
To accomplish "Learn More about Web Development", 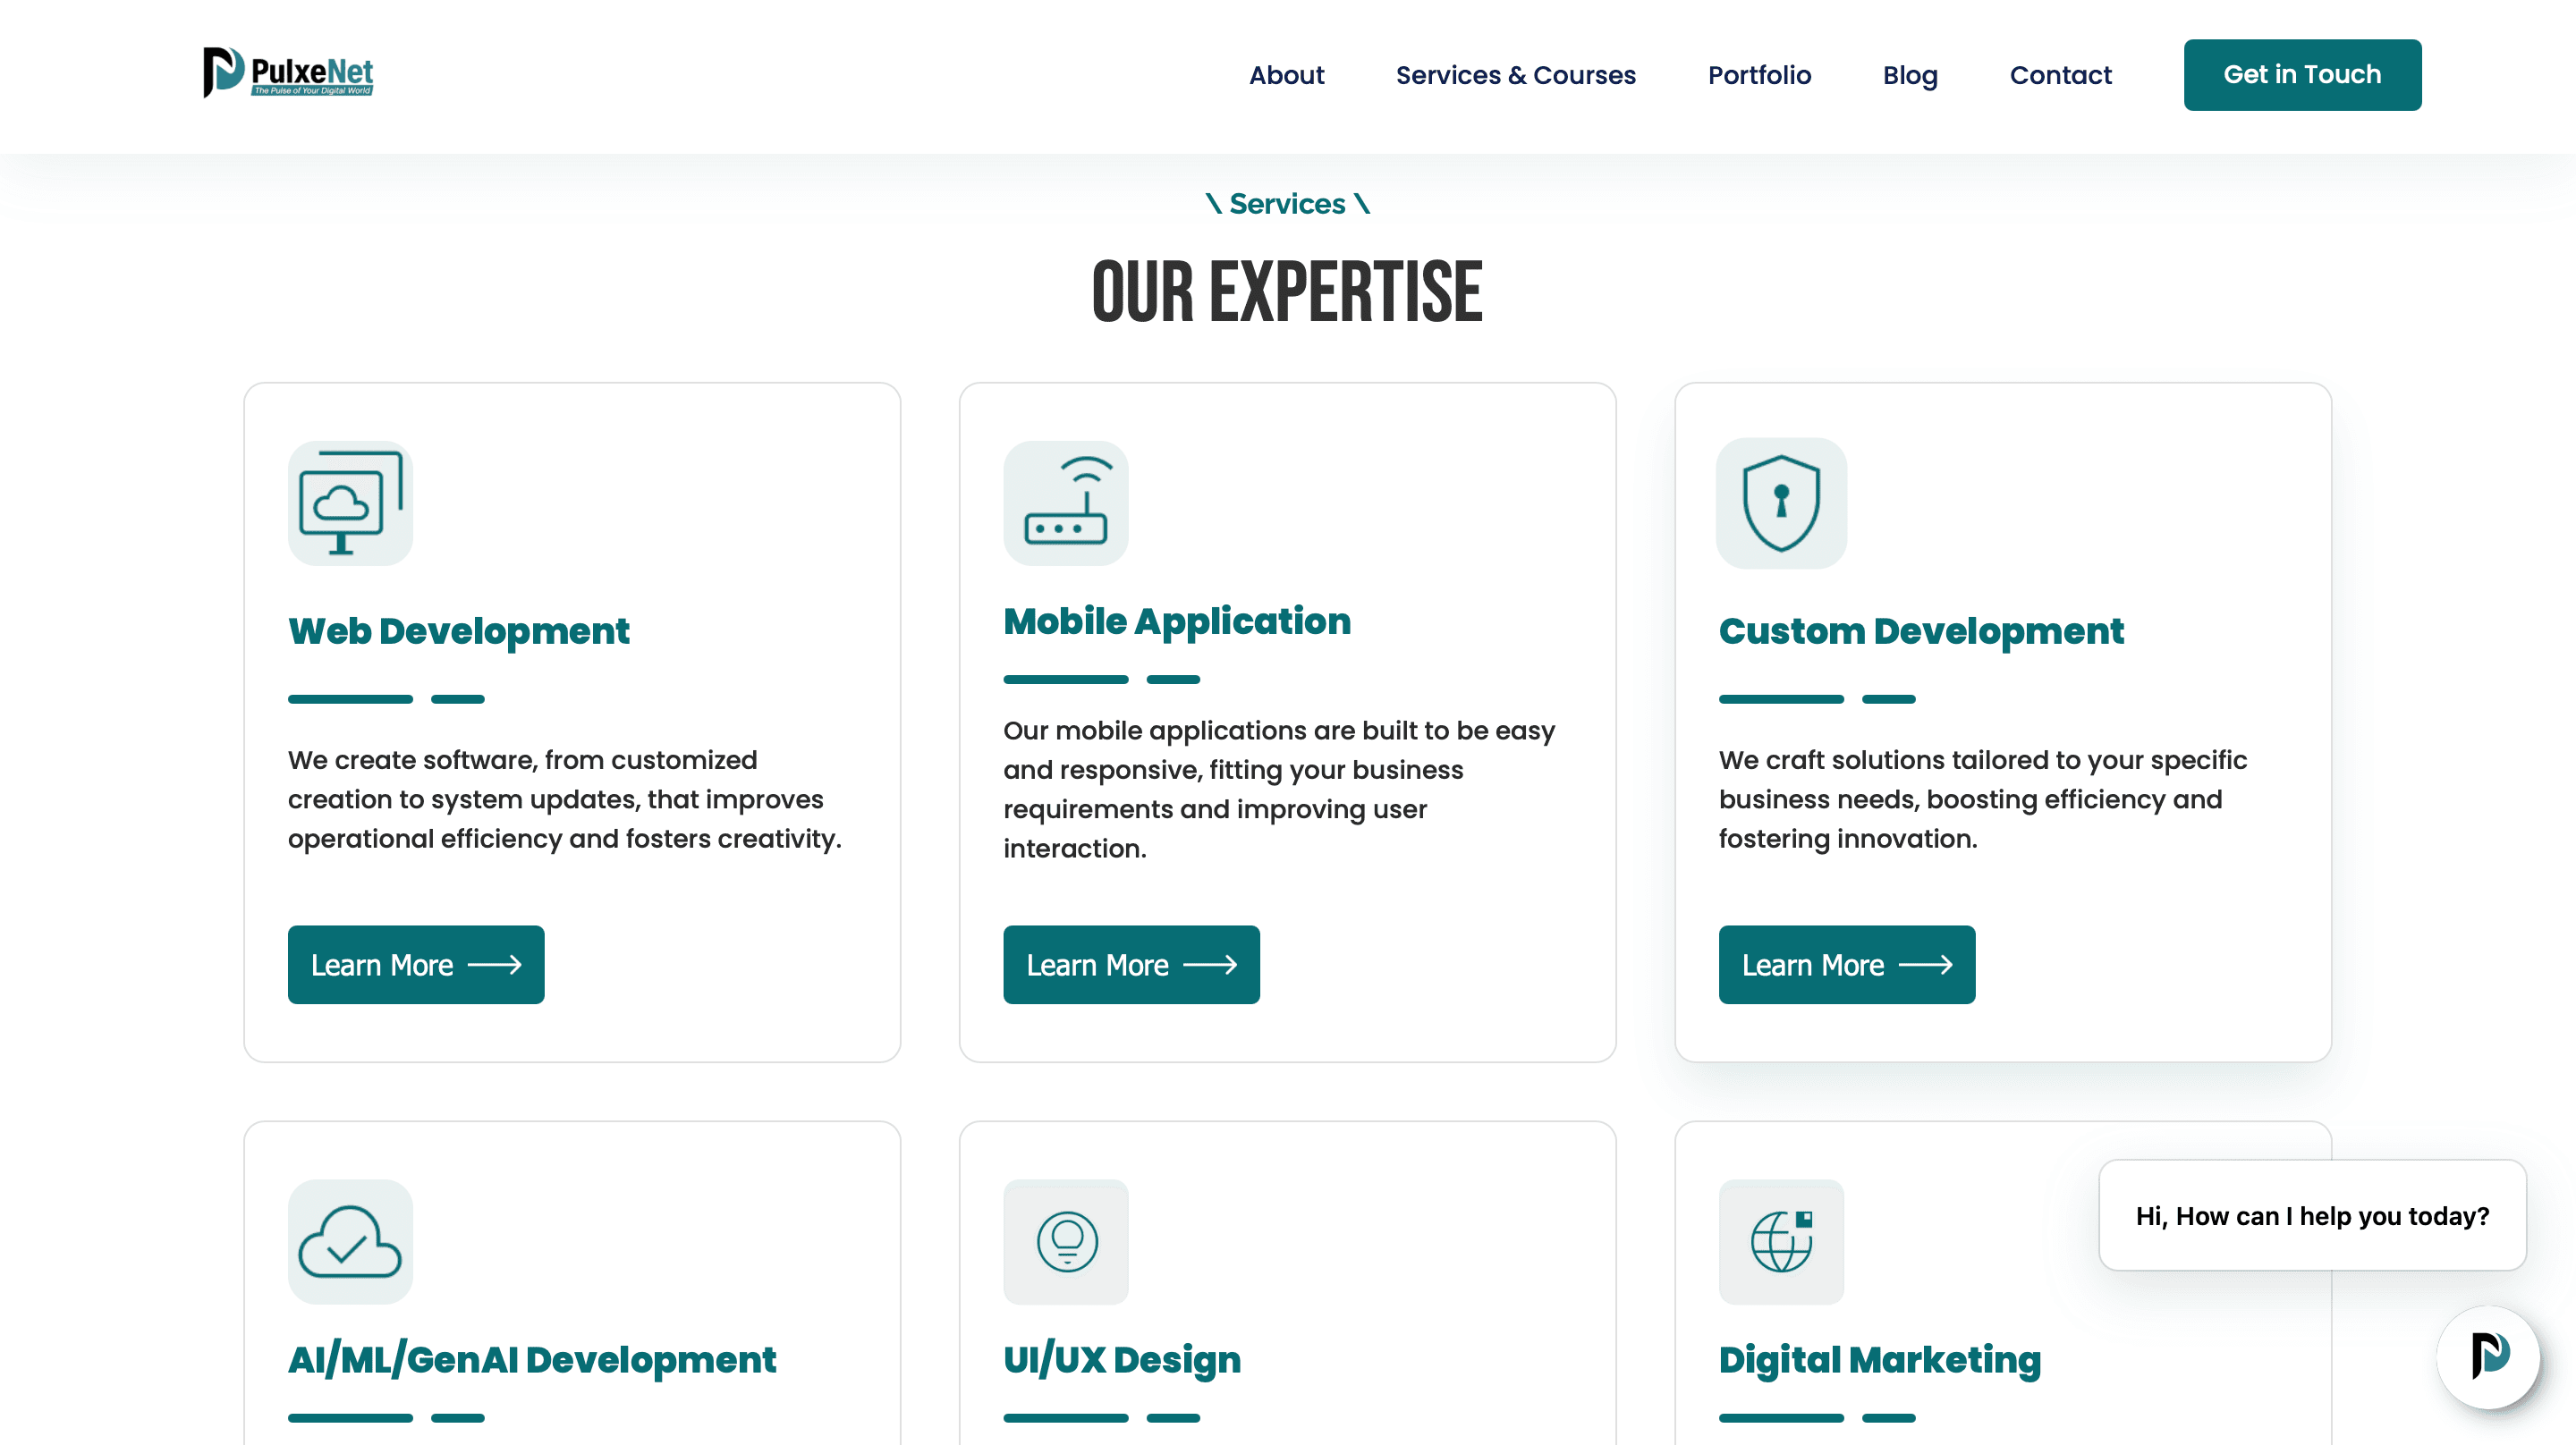I will tap(416, 964).
